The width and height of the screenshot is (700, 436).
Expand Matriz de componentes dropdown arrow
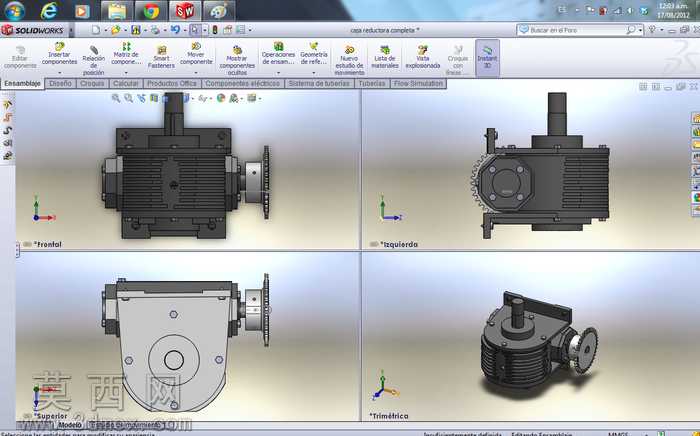(x=126, y=72)
